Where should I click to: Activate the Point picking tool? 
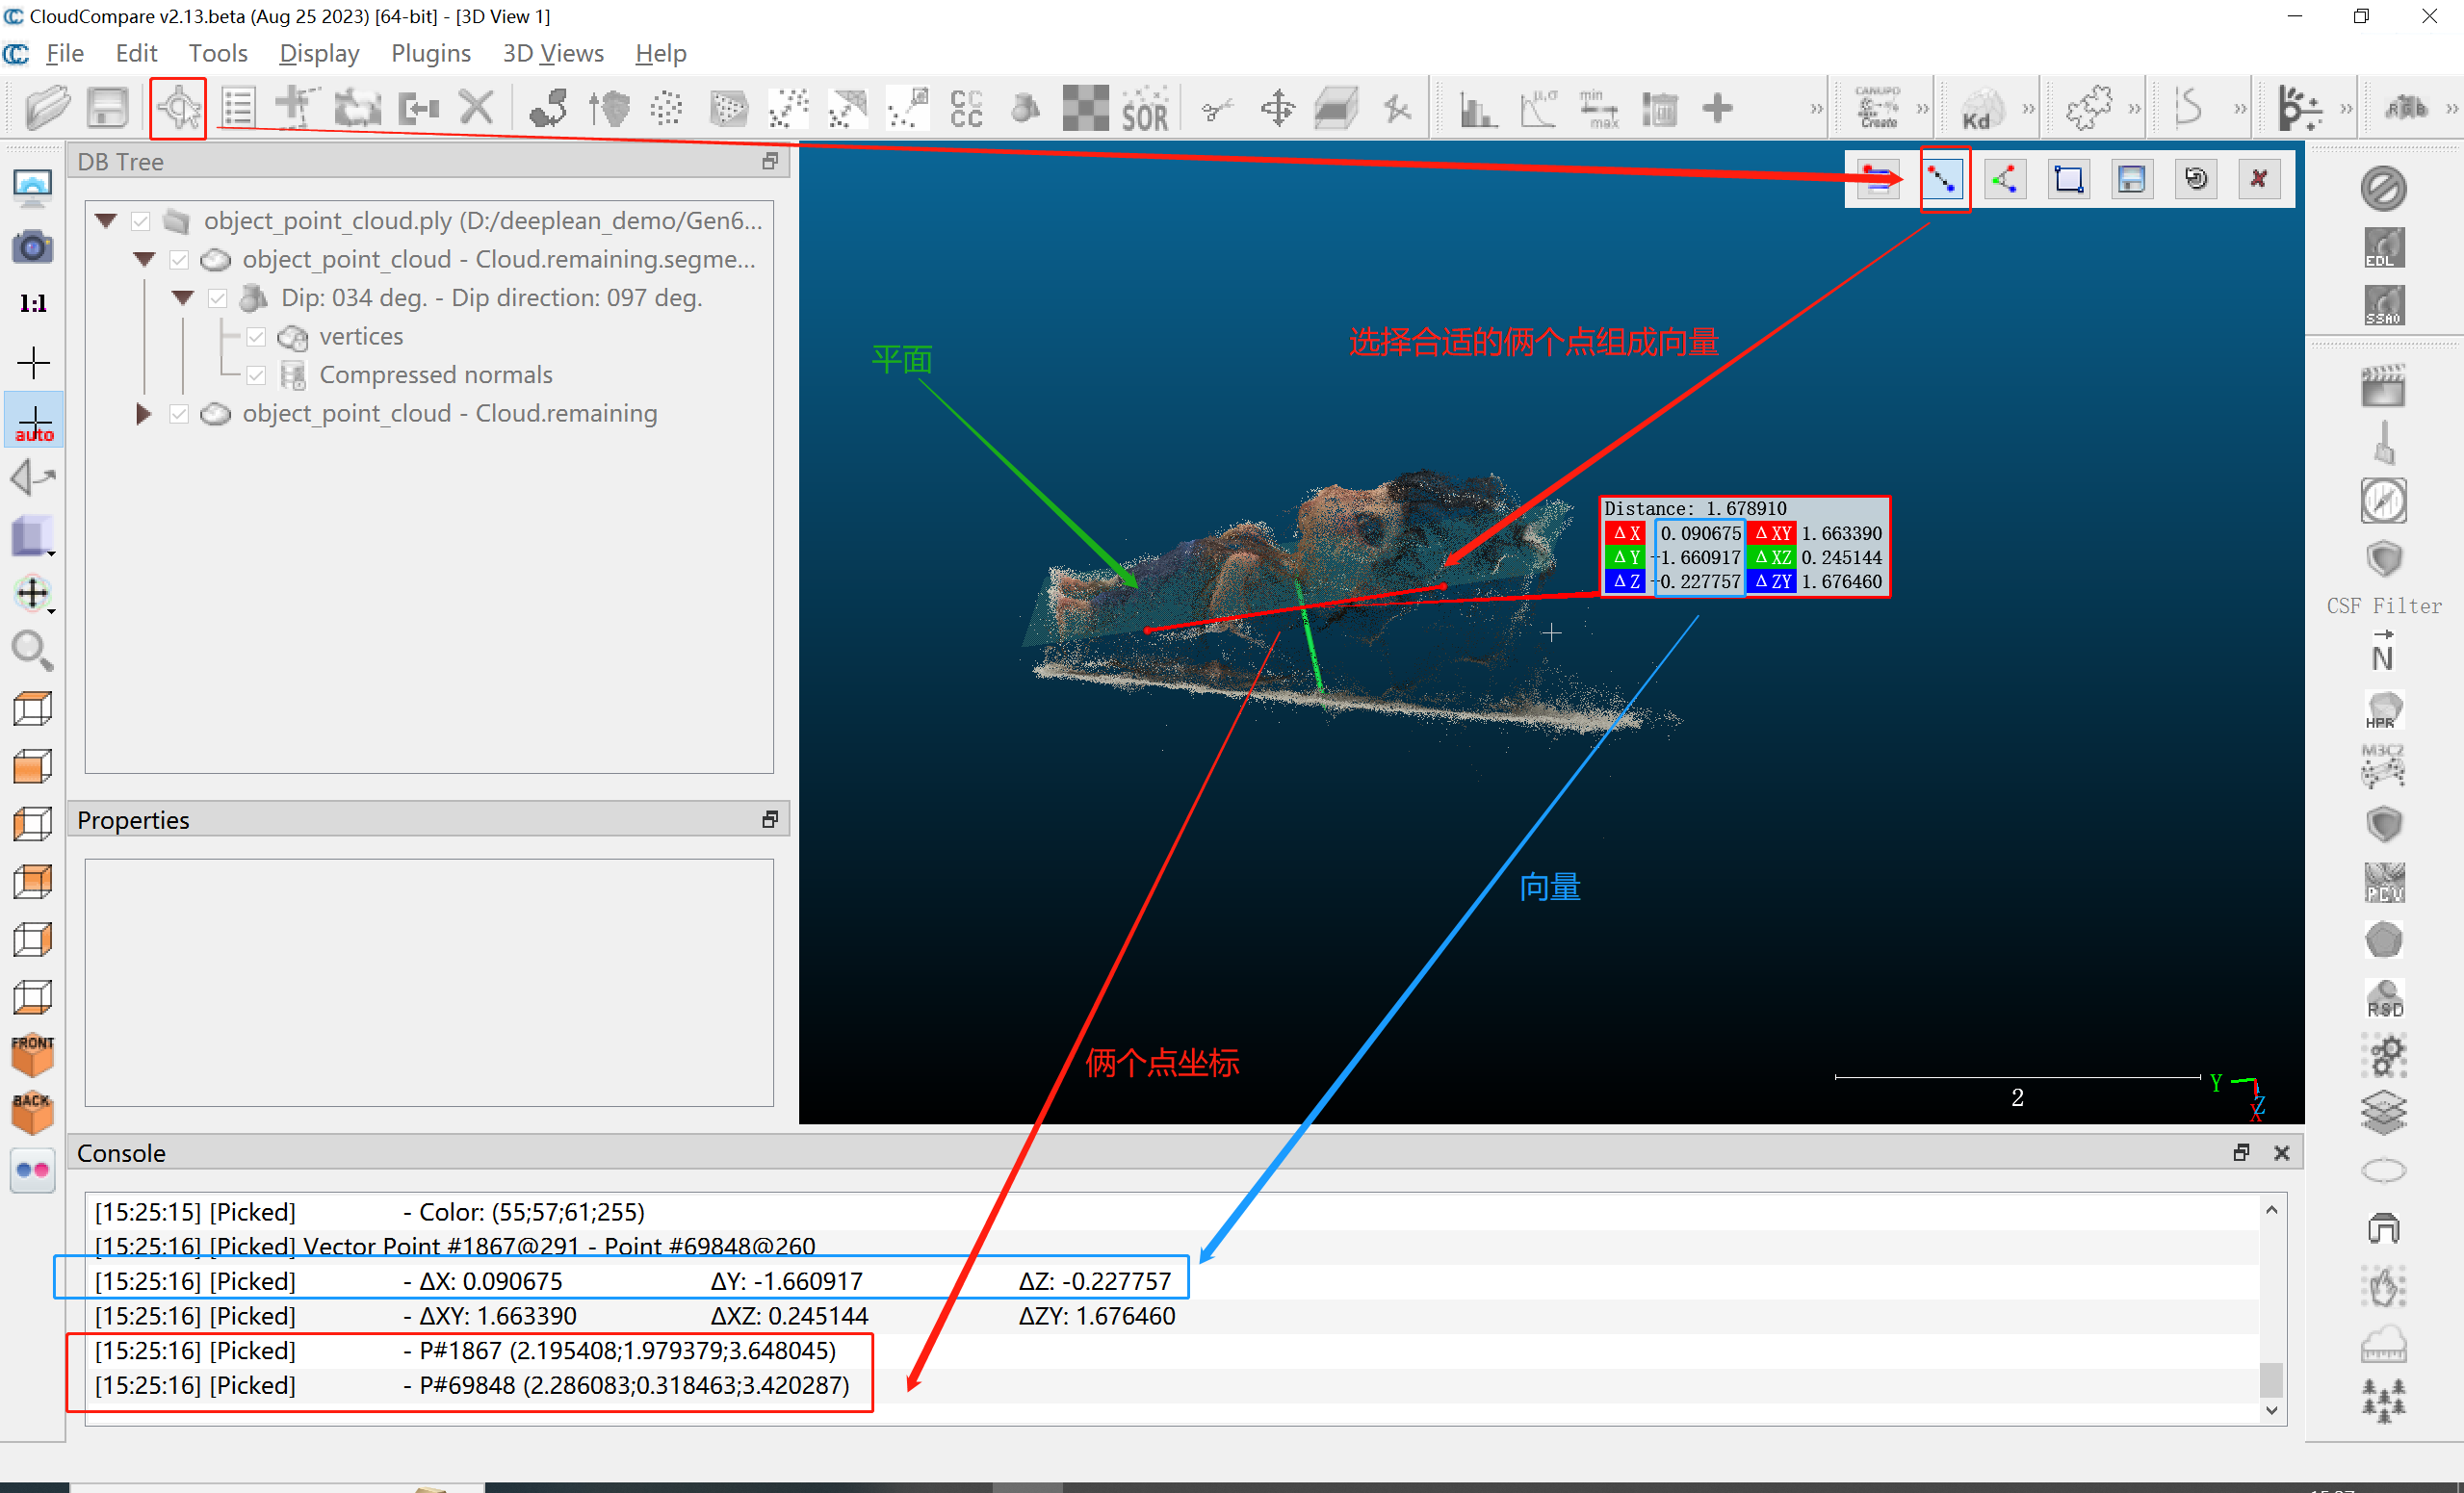(179, 108)
